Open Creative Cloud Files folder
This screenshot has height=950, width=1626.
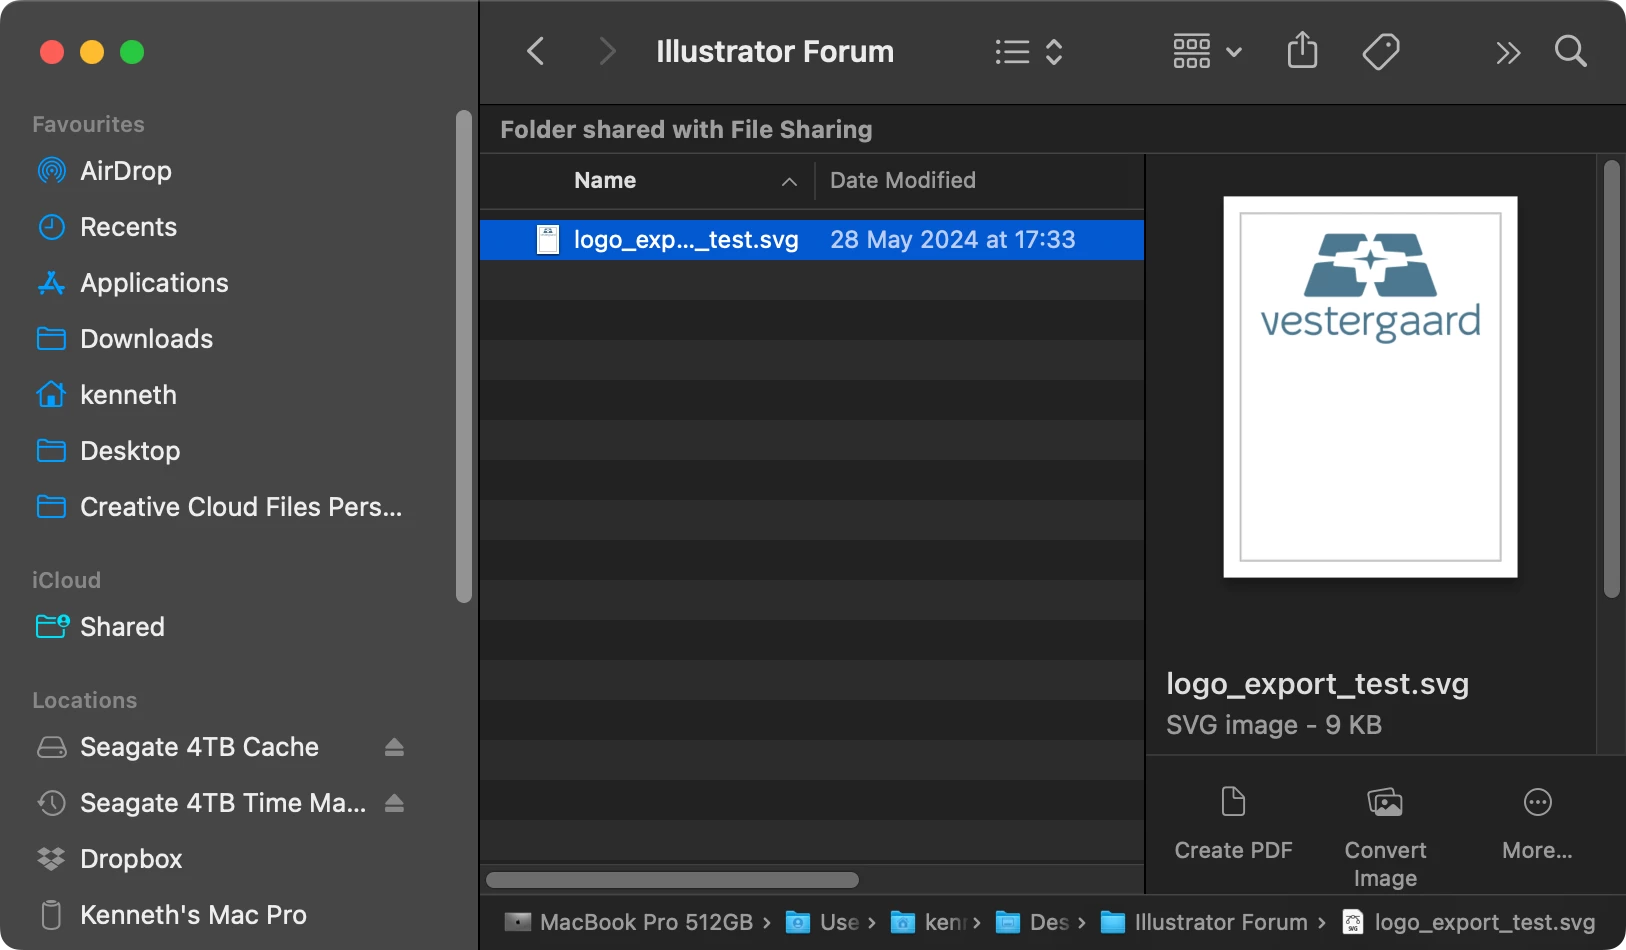(219, 507)
